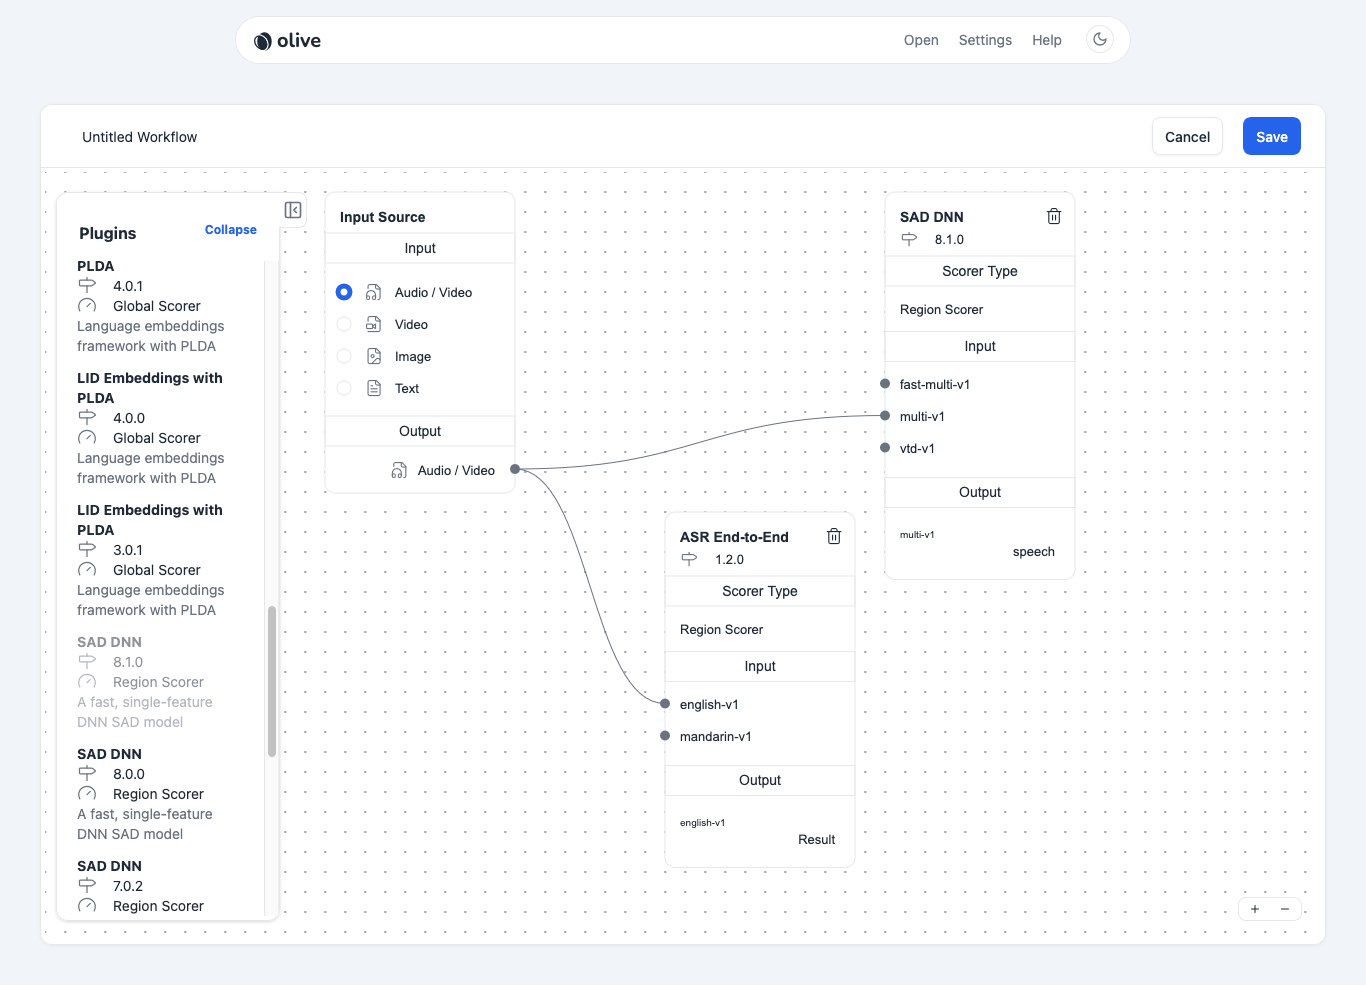Save the workflow
The image size is (1366, 985).
[x=1271, y=136]
